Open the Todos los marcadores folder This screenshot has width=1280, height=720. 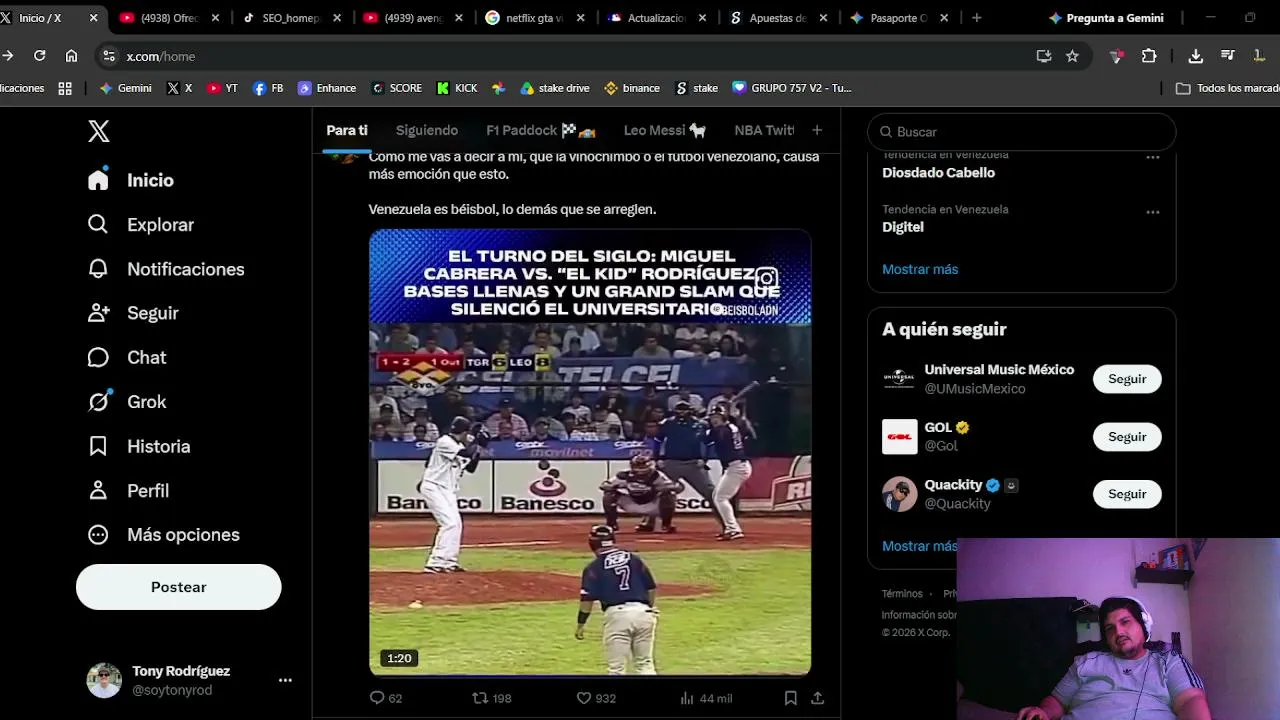(x=1227, y=88)
